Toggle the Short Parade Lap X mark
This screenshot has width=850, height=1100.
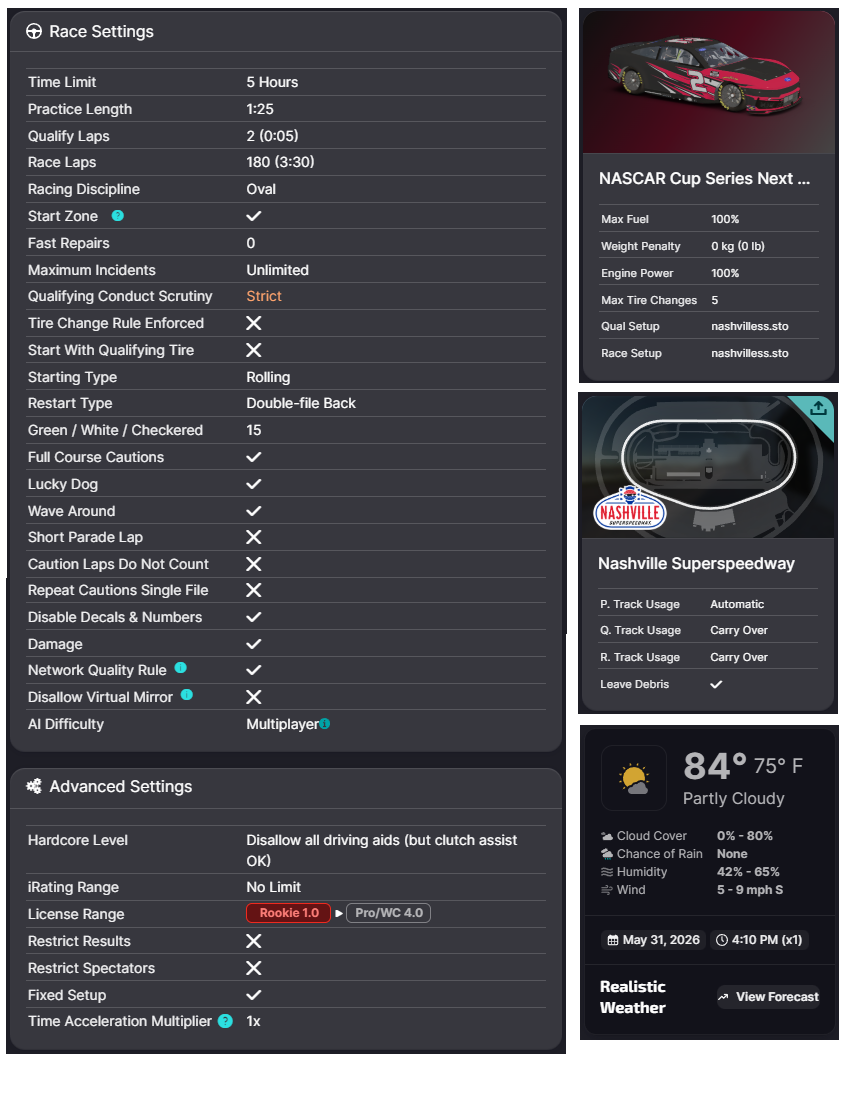pos(254,537)
